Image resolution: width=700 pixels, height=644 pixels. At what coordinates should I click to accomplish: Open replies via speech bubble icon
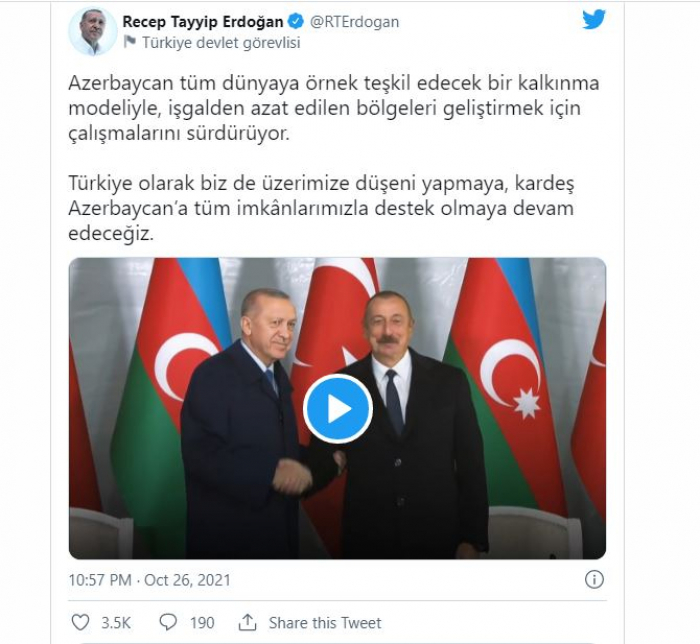168,622
